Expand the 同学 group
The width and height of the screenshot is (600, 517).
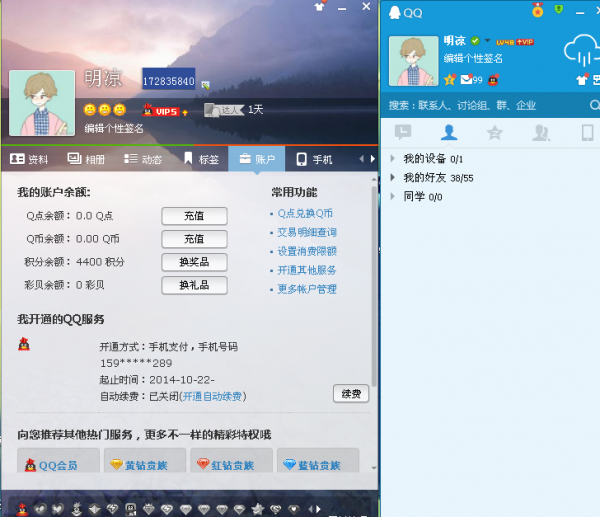point(392,196)
